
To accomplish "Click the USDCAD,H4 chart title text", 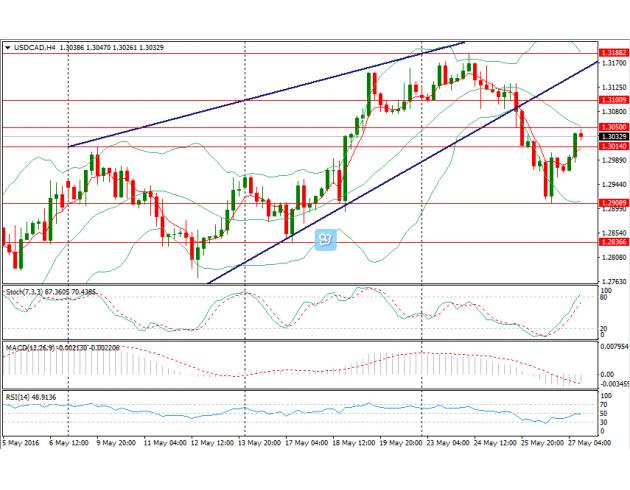I will point(32,47).
